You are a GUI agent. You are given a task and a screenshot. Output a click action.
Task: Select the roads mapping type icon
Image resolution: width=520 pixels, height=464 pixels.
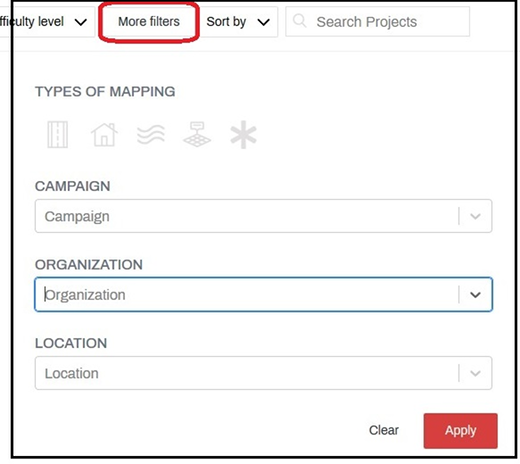[x=58, y=135]
